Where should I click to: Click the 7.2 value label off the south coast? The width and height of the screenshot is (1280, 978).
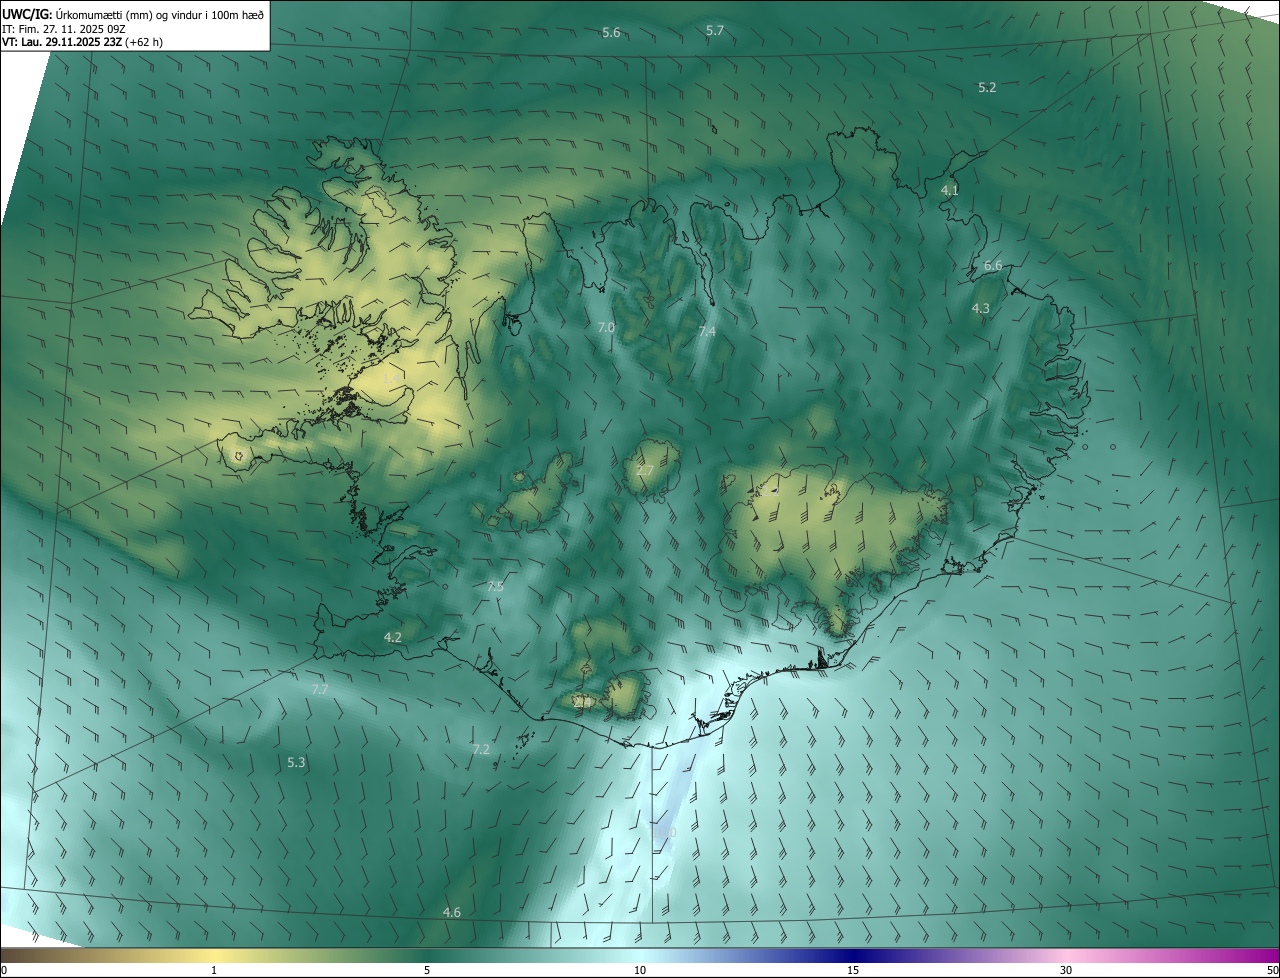[x=481, y=749]
